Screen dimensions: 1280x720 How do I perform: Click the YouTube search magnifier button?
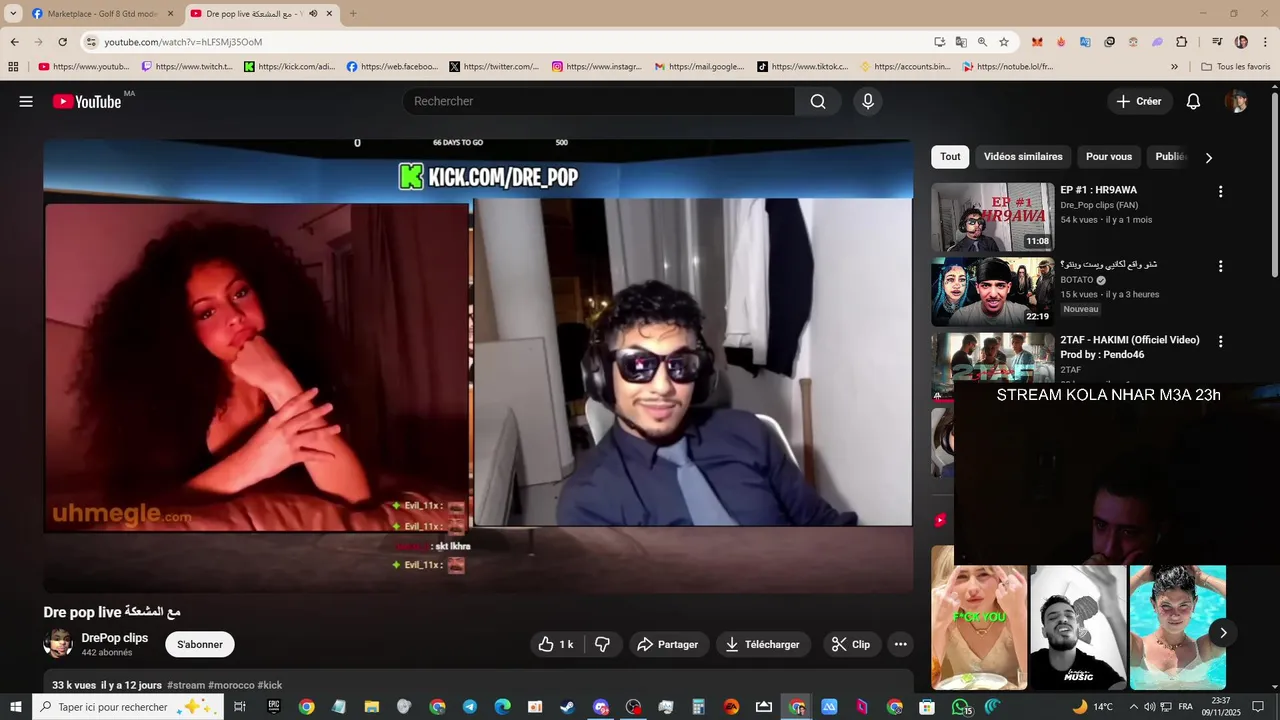(818, 101)
